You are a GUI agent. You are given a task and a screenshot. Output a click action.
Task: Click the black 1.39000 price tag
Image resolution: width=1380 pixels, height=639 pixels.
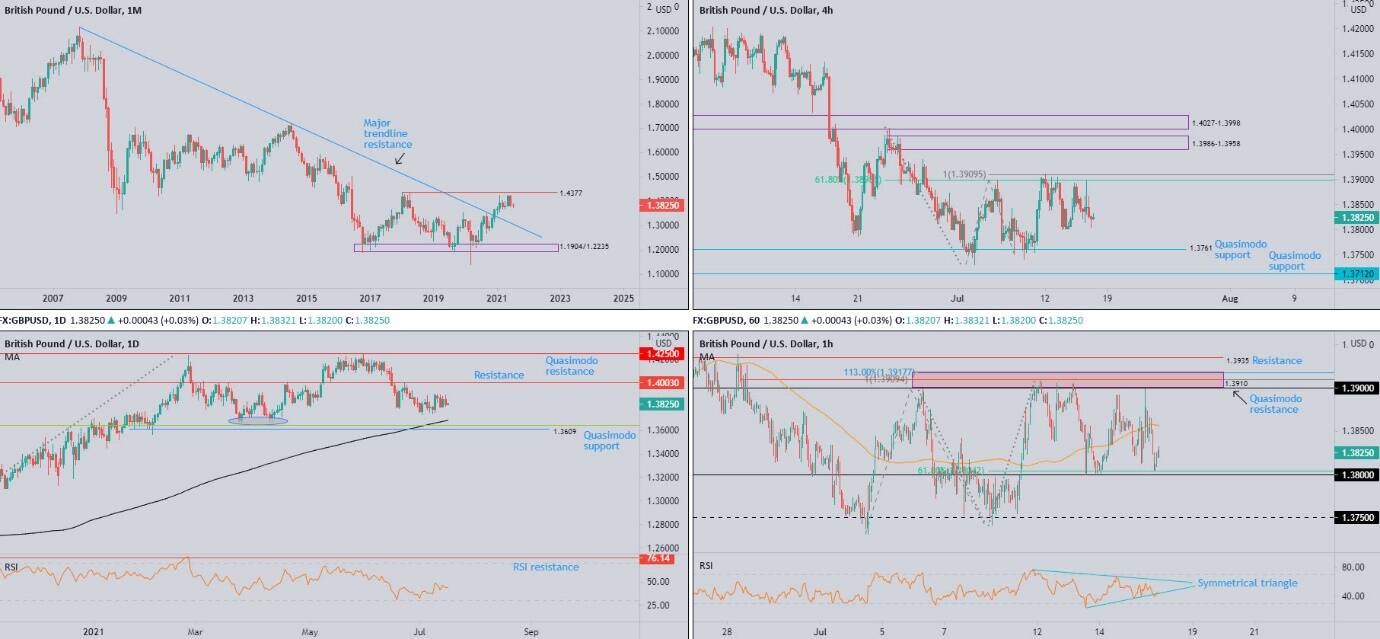1357,388
